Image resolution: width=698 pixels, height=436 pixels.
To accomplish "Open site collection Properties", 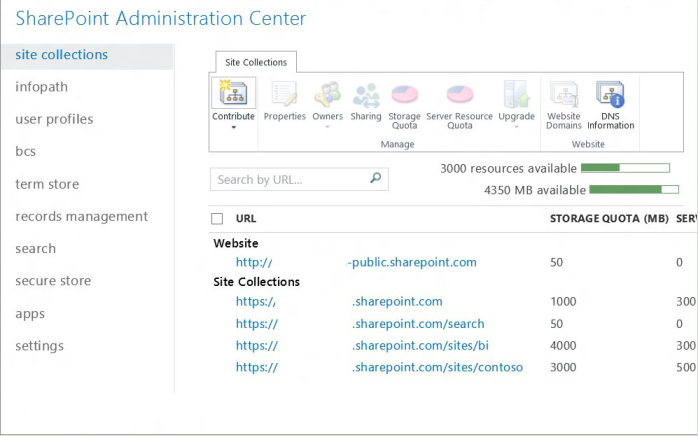I will (284, 95).
